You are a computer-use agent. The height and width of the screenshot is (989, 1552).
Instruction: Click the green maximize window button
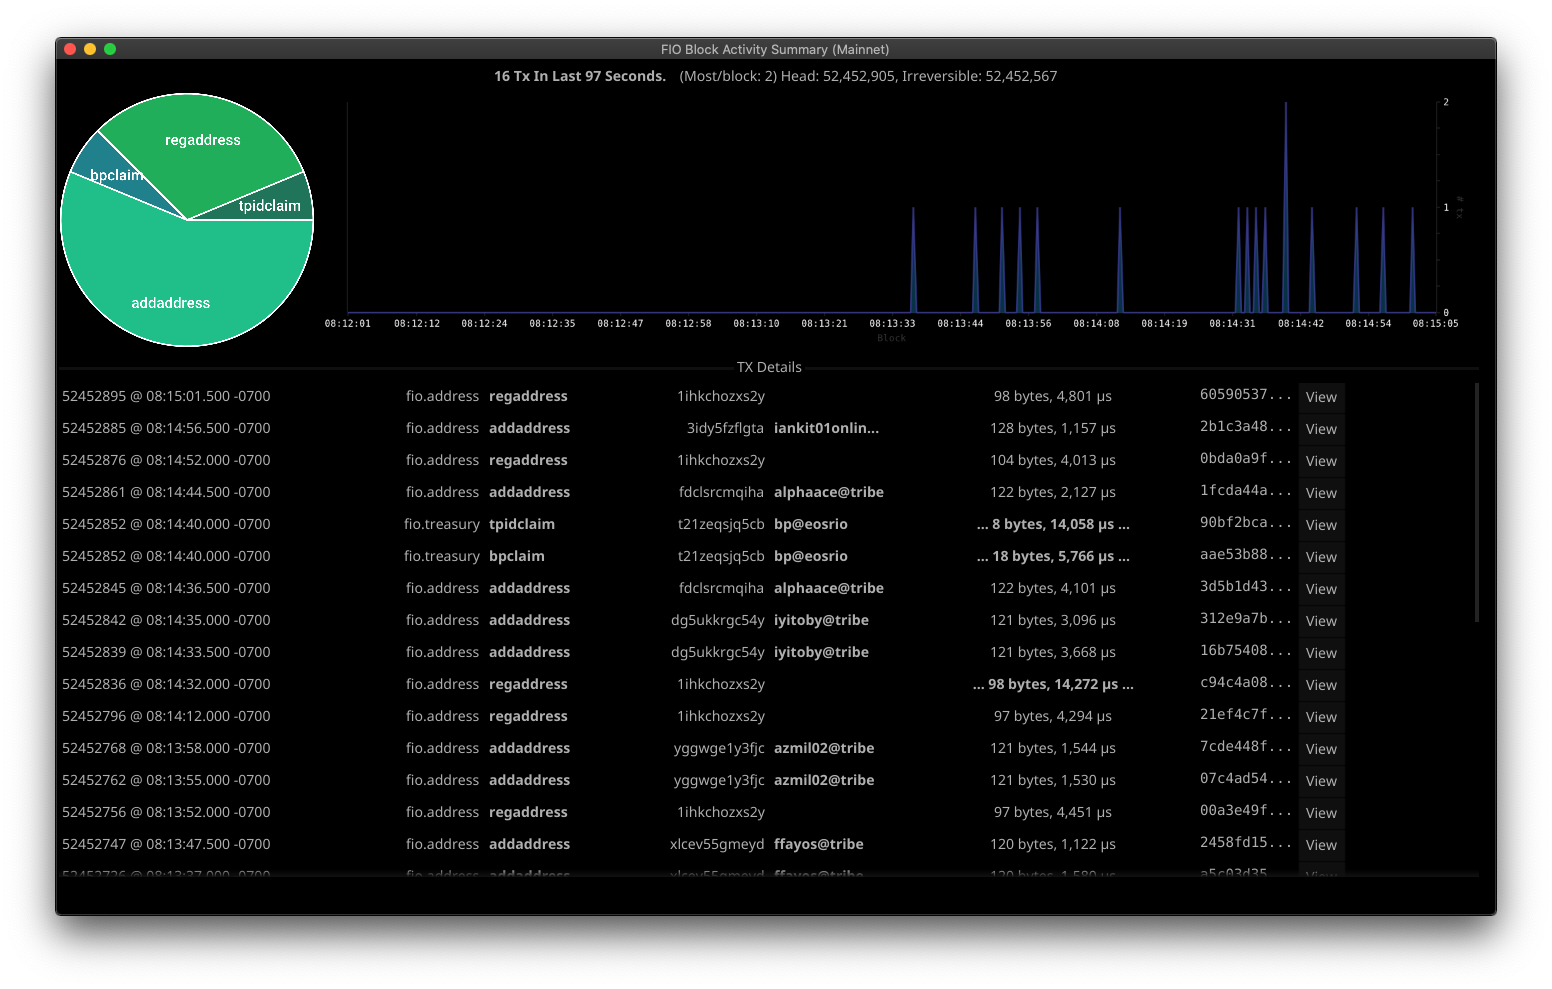coord(110,49)
